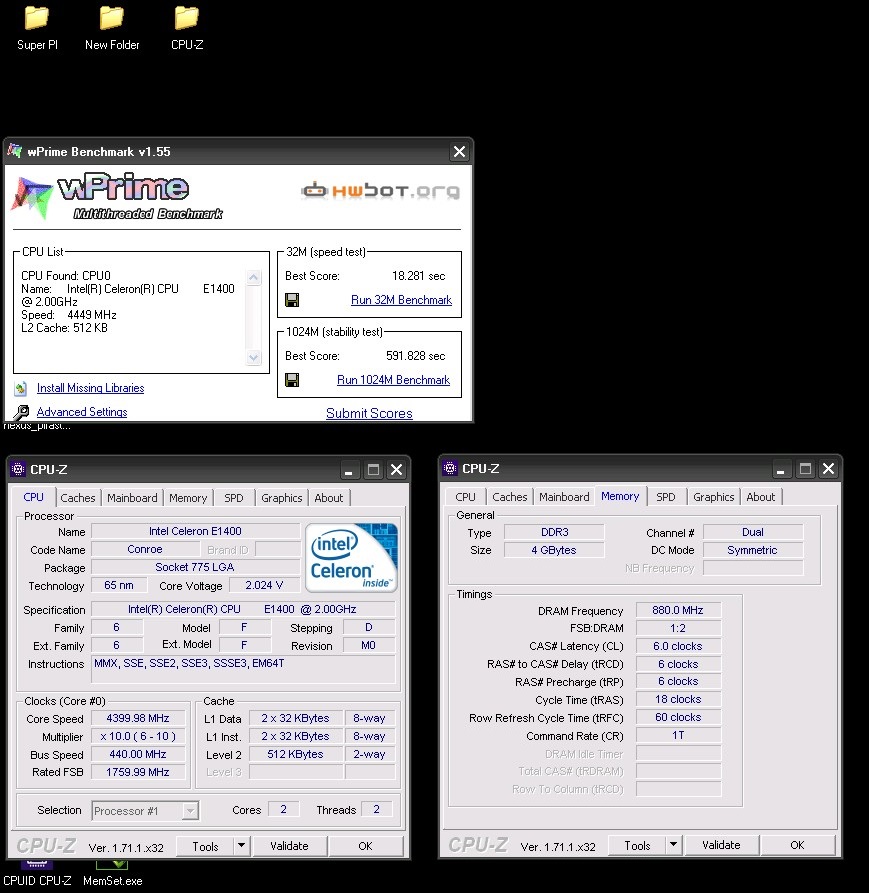This screenshot has width=869, height=893.
Task: Click the Multiplier x 10.0 value
Action: 138,736
